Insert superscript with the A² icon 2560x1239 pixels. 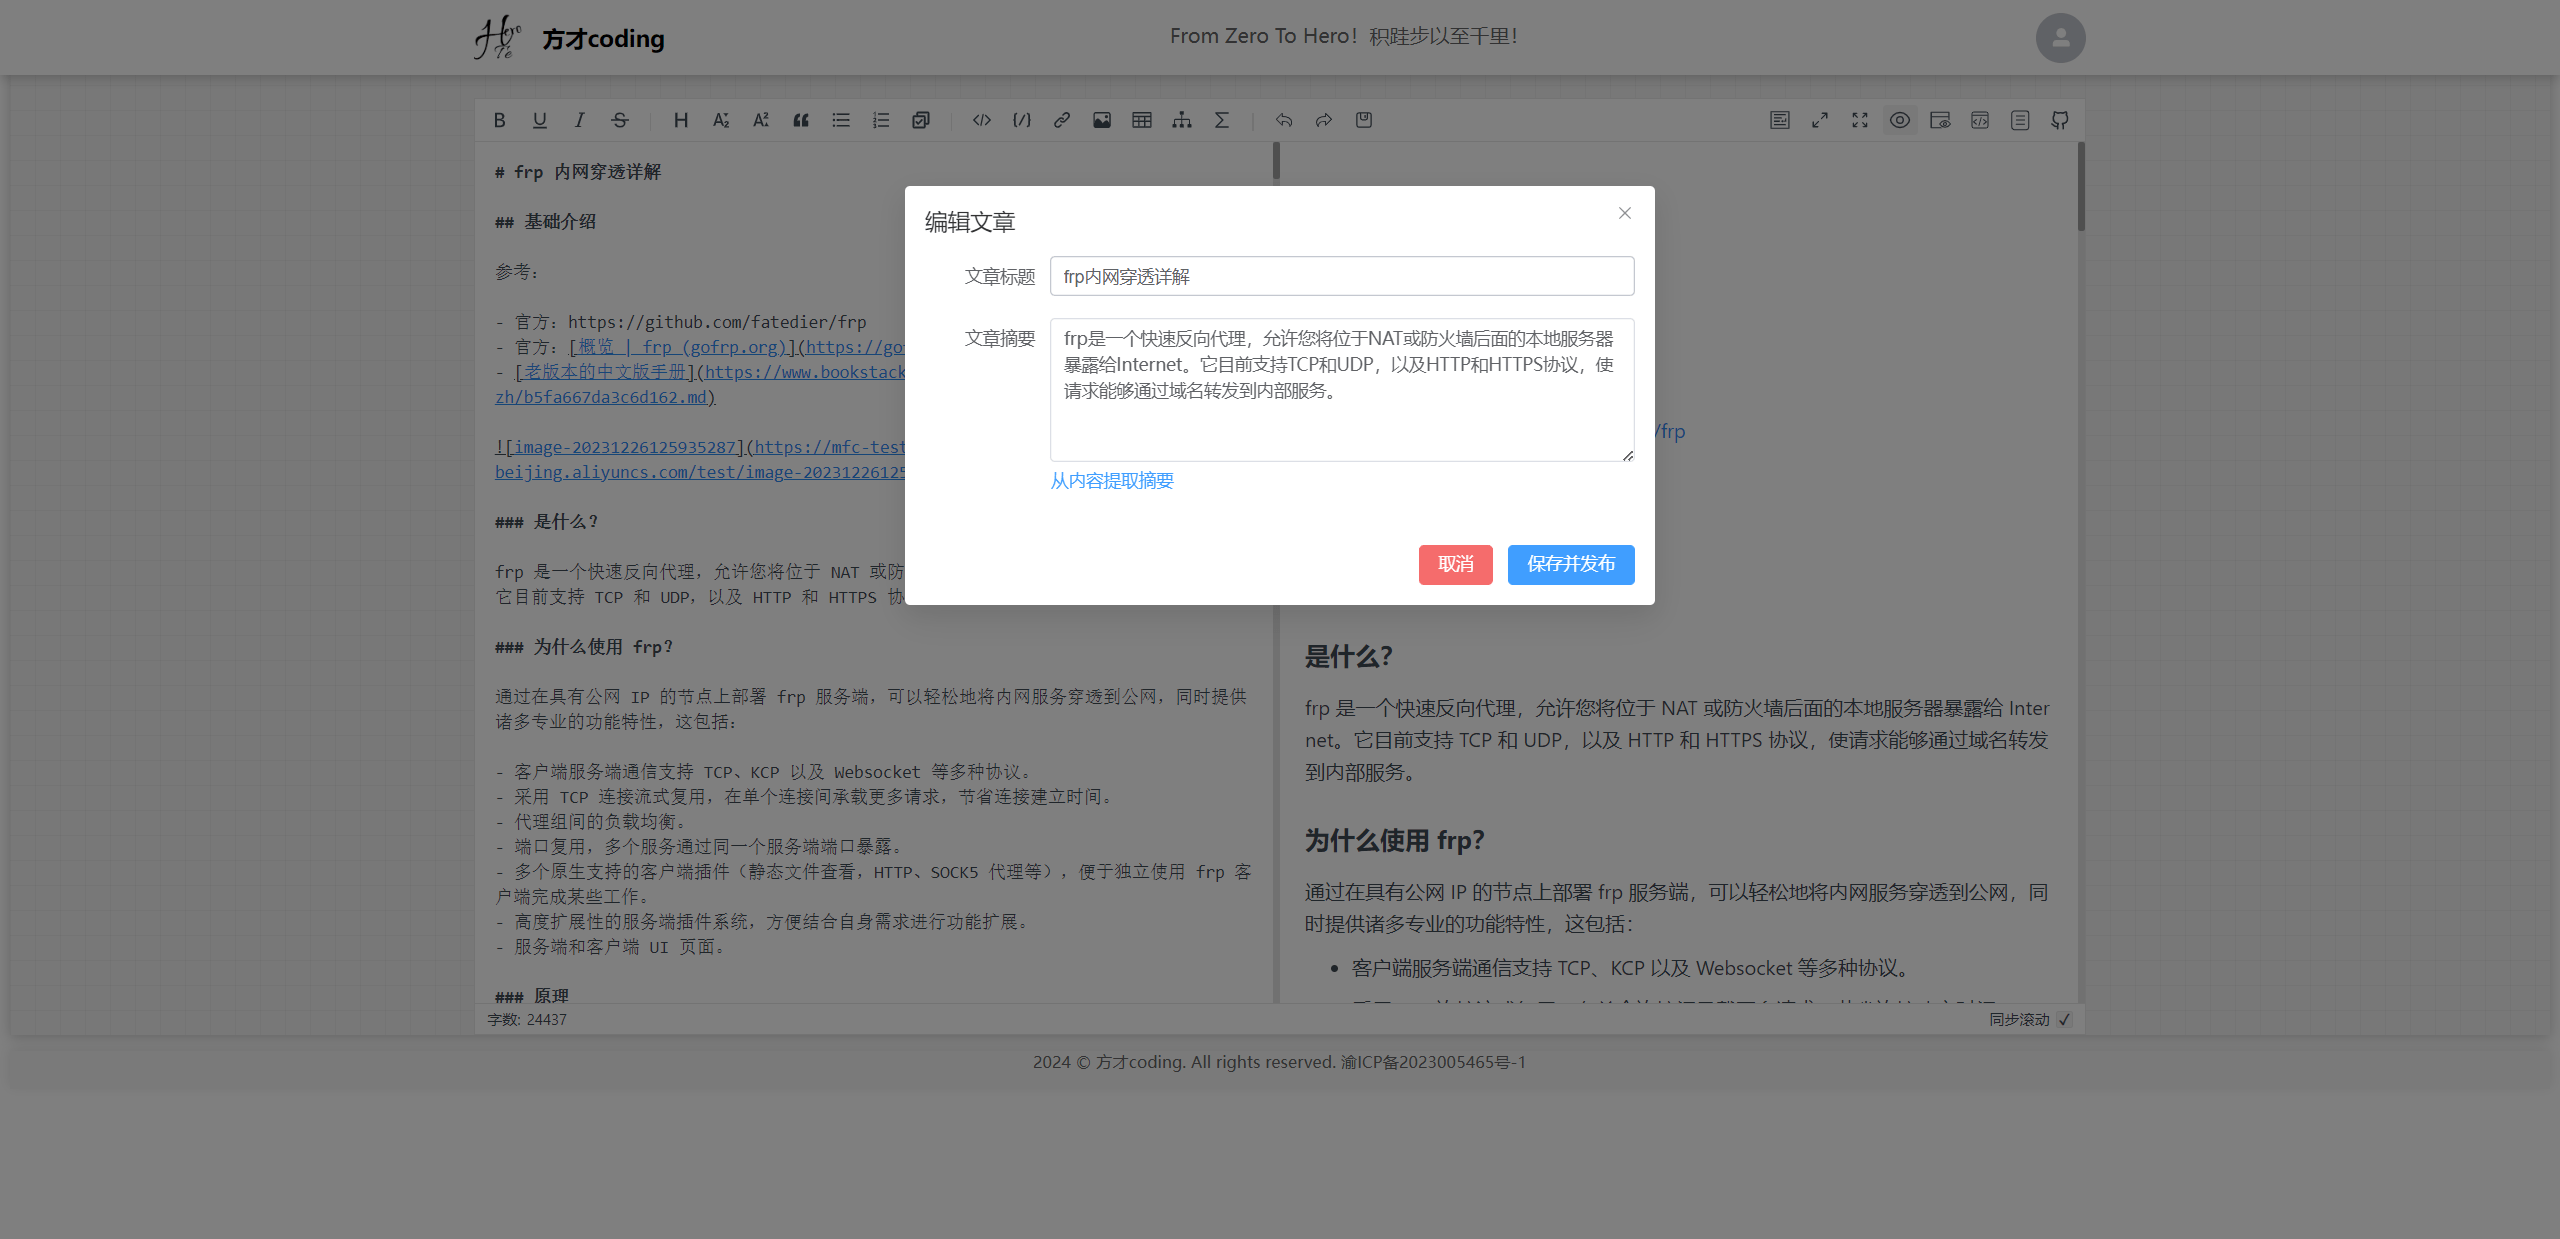click(x=761, y=120)
